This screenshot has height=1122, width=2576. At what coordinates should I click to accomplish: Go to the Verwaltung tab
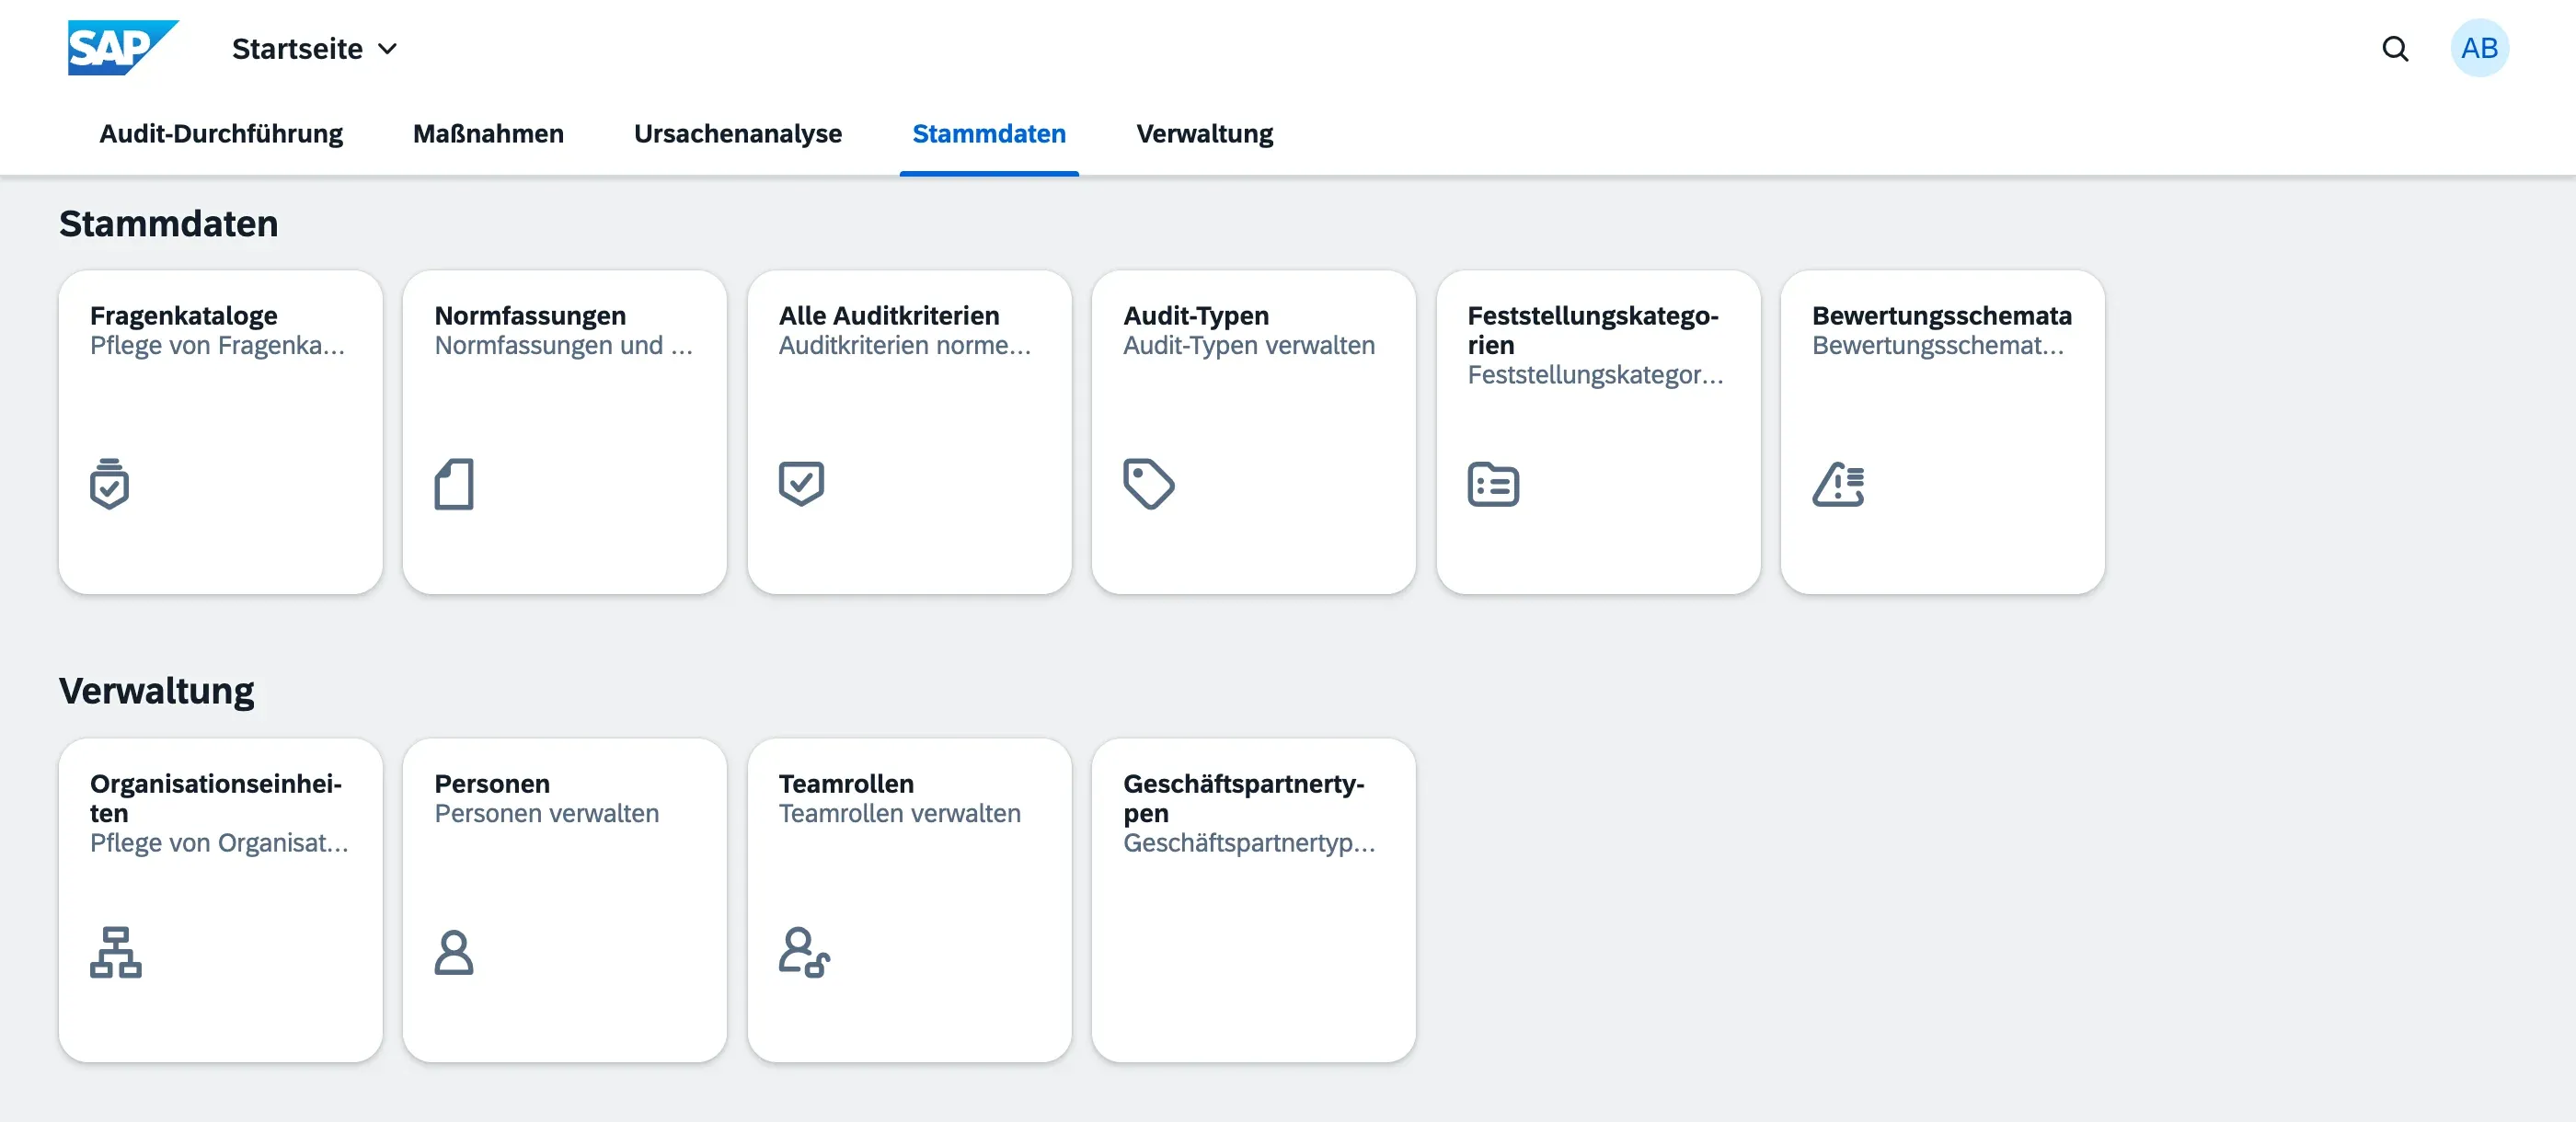[x=1204, y=133]
